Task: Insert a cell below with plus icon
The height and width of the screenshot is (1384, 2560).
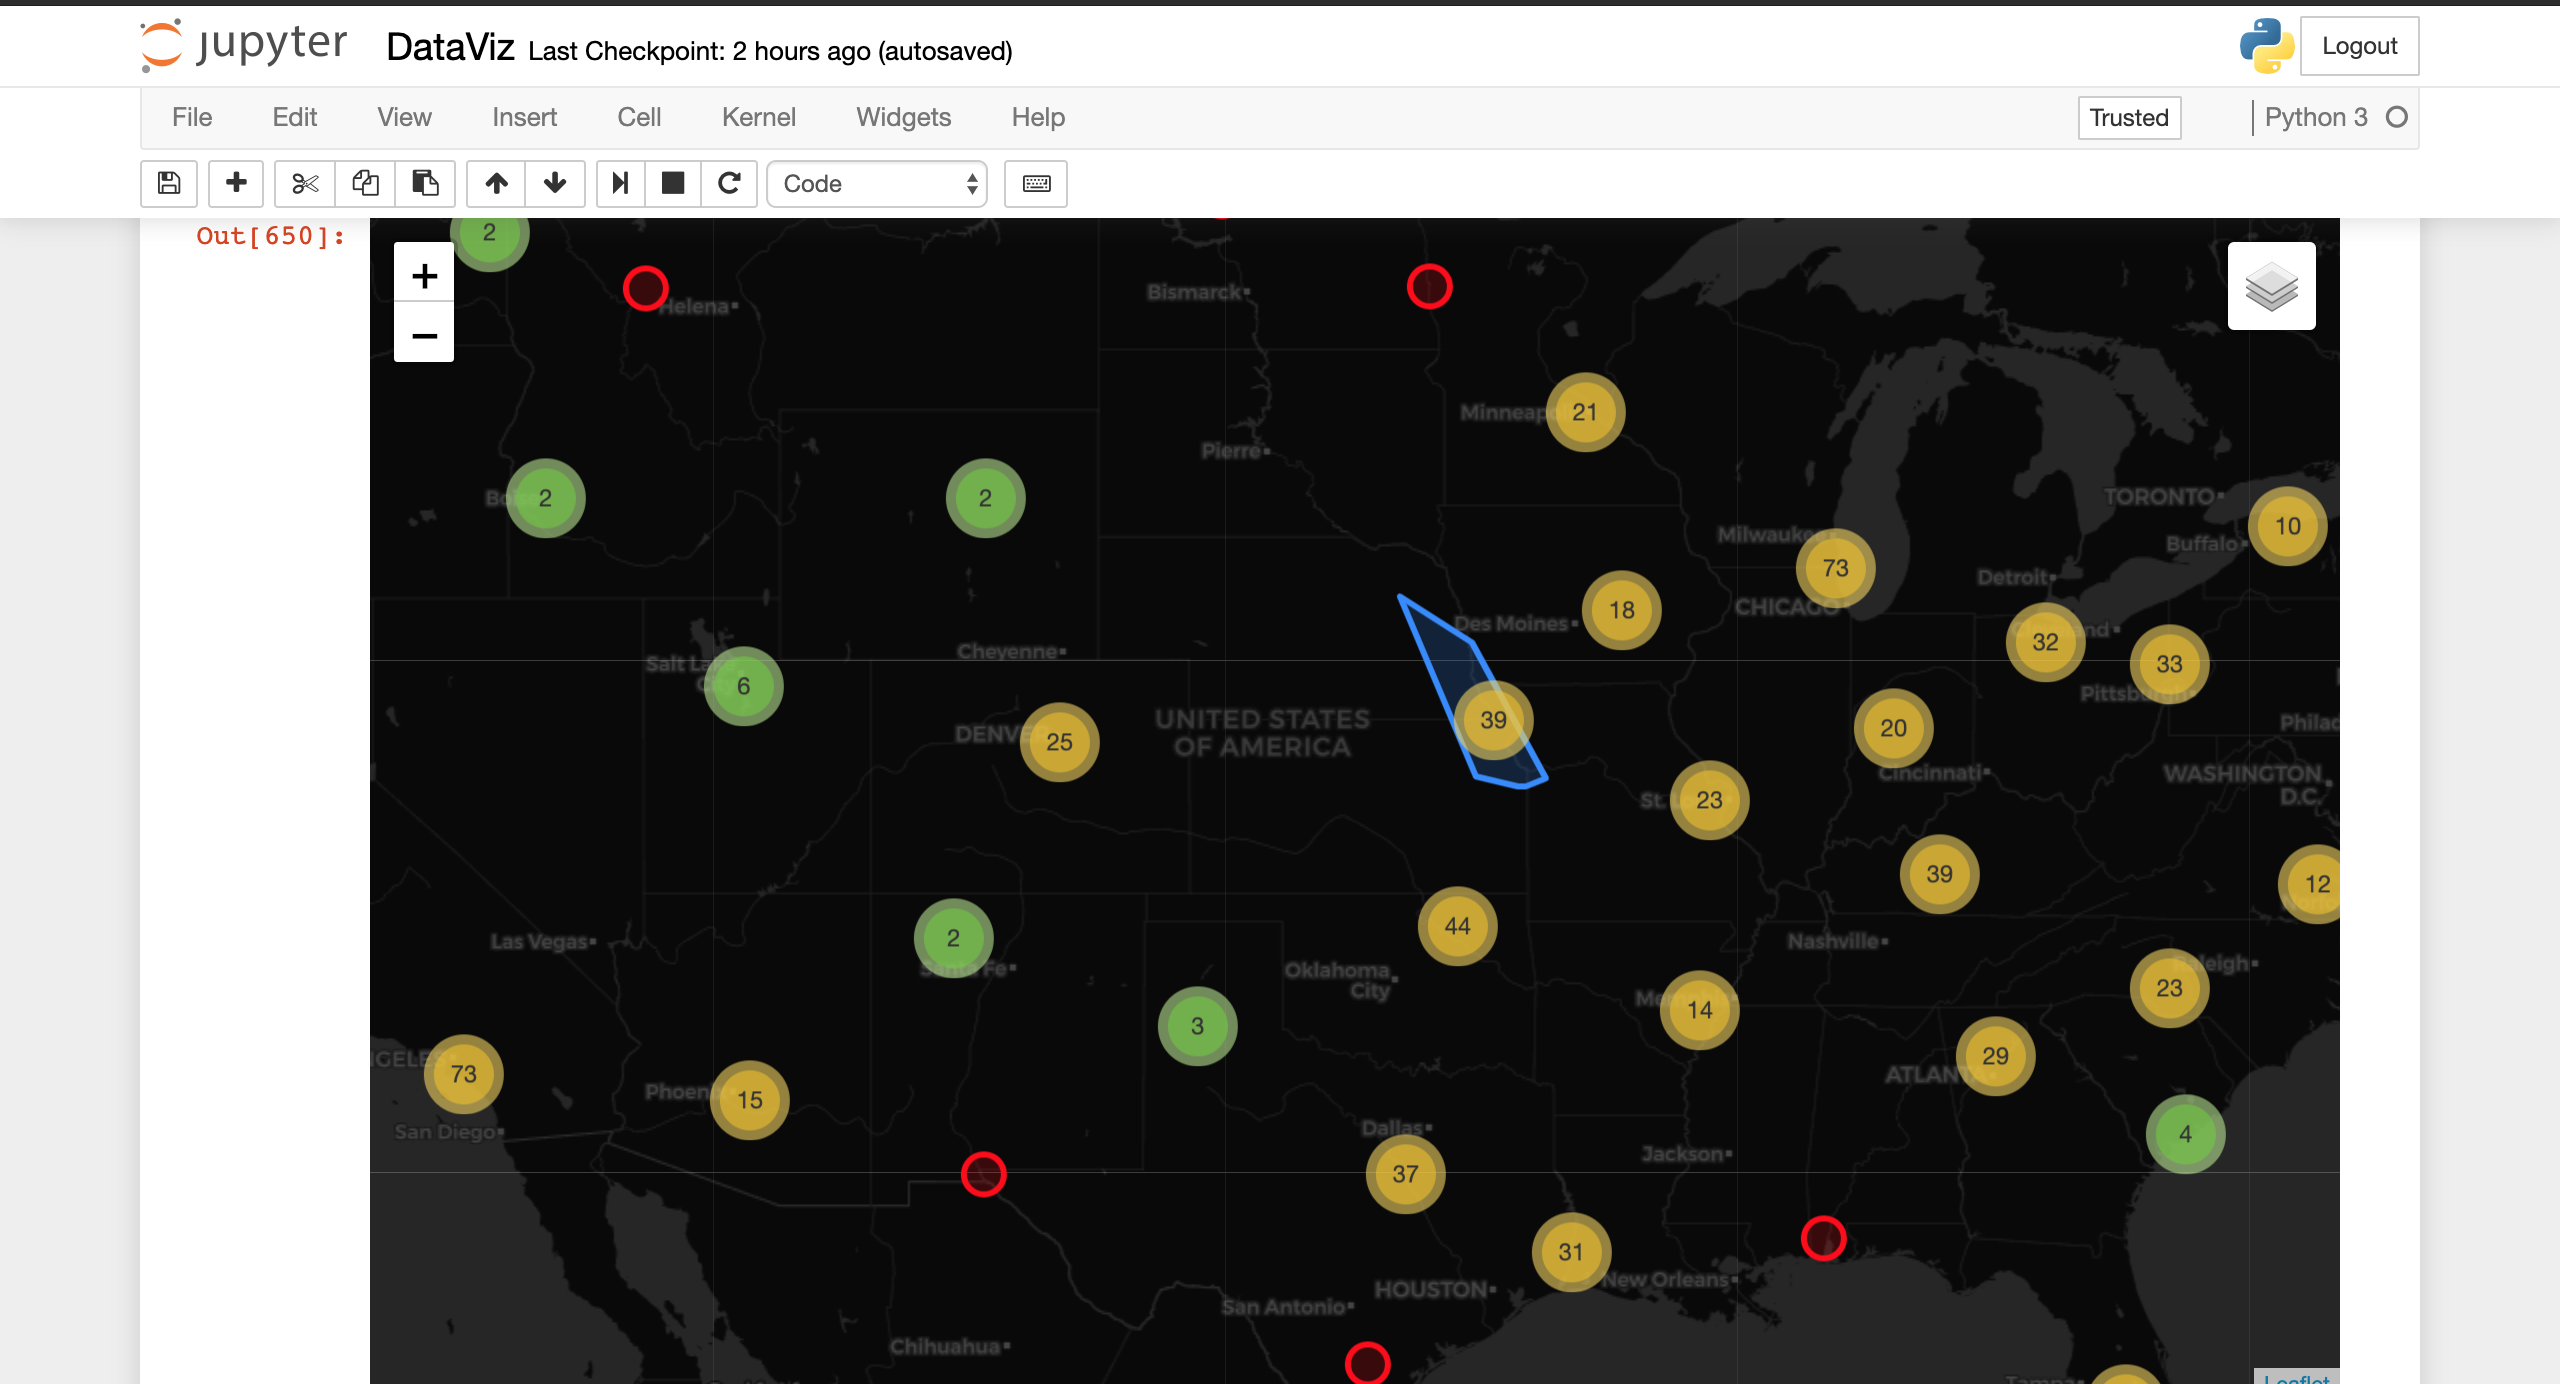Action: [236, 183]
